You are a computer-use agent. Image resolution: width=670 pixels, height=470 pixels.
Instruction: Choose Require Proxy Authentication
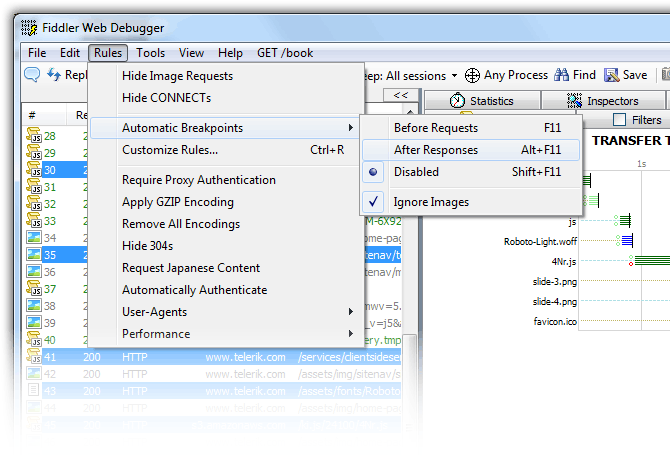click(226, 180)
